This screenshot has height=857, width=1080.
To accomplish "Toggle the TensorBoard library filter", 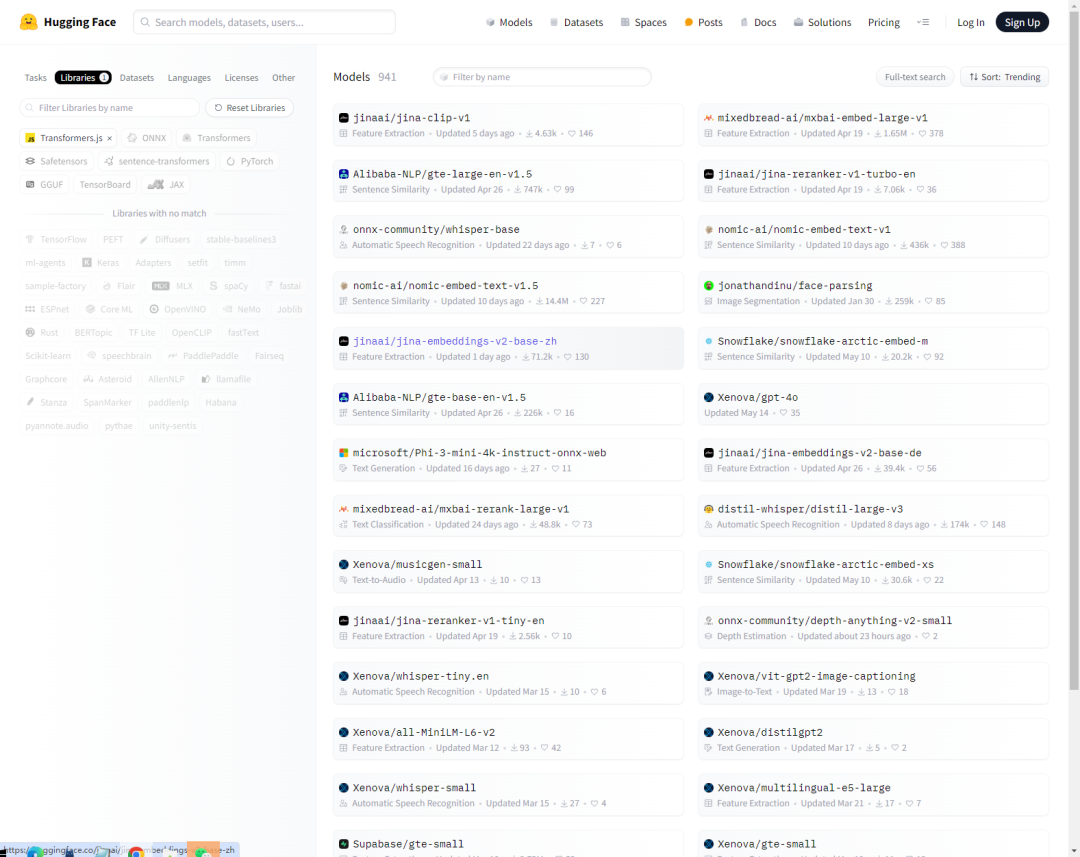I will 105,185.
